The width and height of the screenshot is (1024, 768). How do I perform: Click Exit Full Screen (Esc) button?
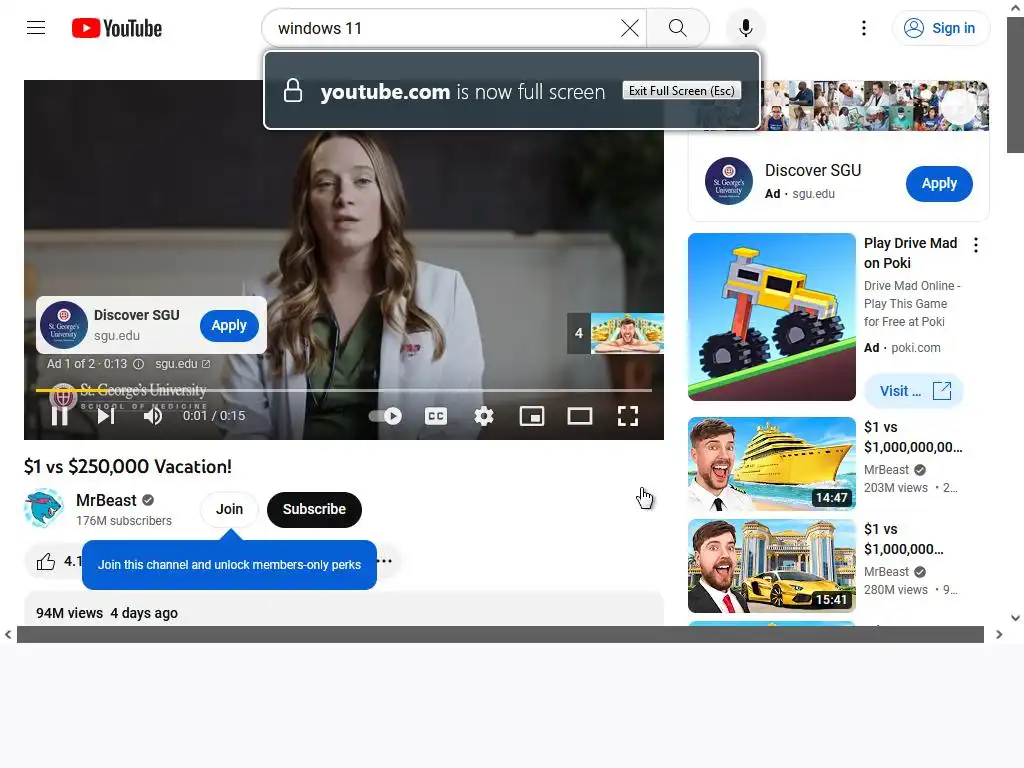click(x=682, y=91)
